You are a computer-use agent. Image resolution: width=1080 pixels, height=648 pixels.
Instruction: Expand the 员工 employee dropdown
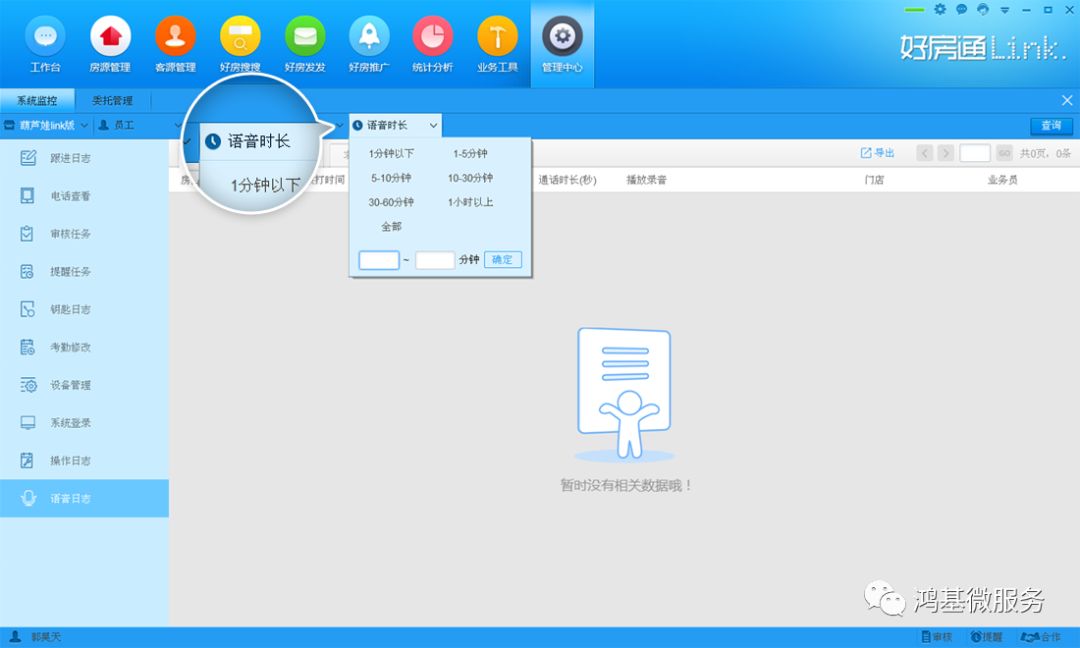pos(135,126)
